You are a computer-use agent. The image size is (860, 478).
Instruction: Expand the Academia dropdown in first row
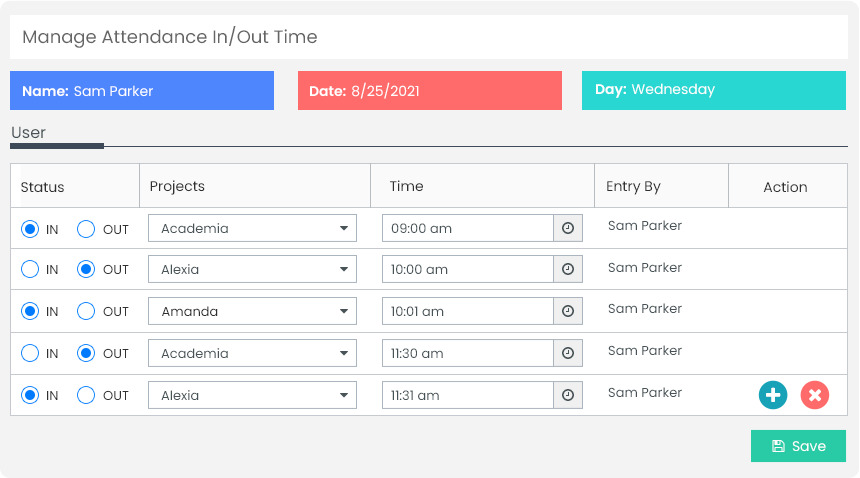tap(252, 228)
